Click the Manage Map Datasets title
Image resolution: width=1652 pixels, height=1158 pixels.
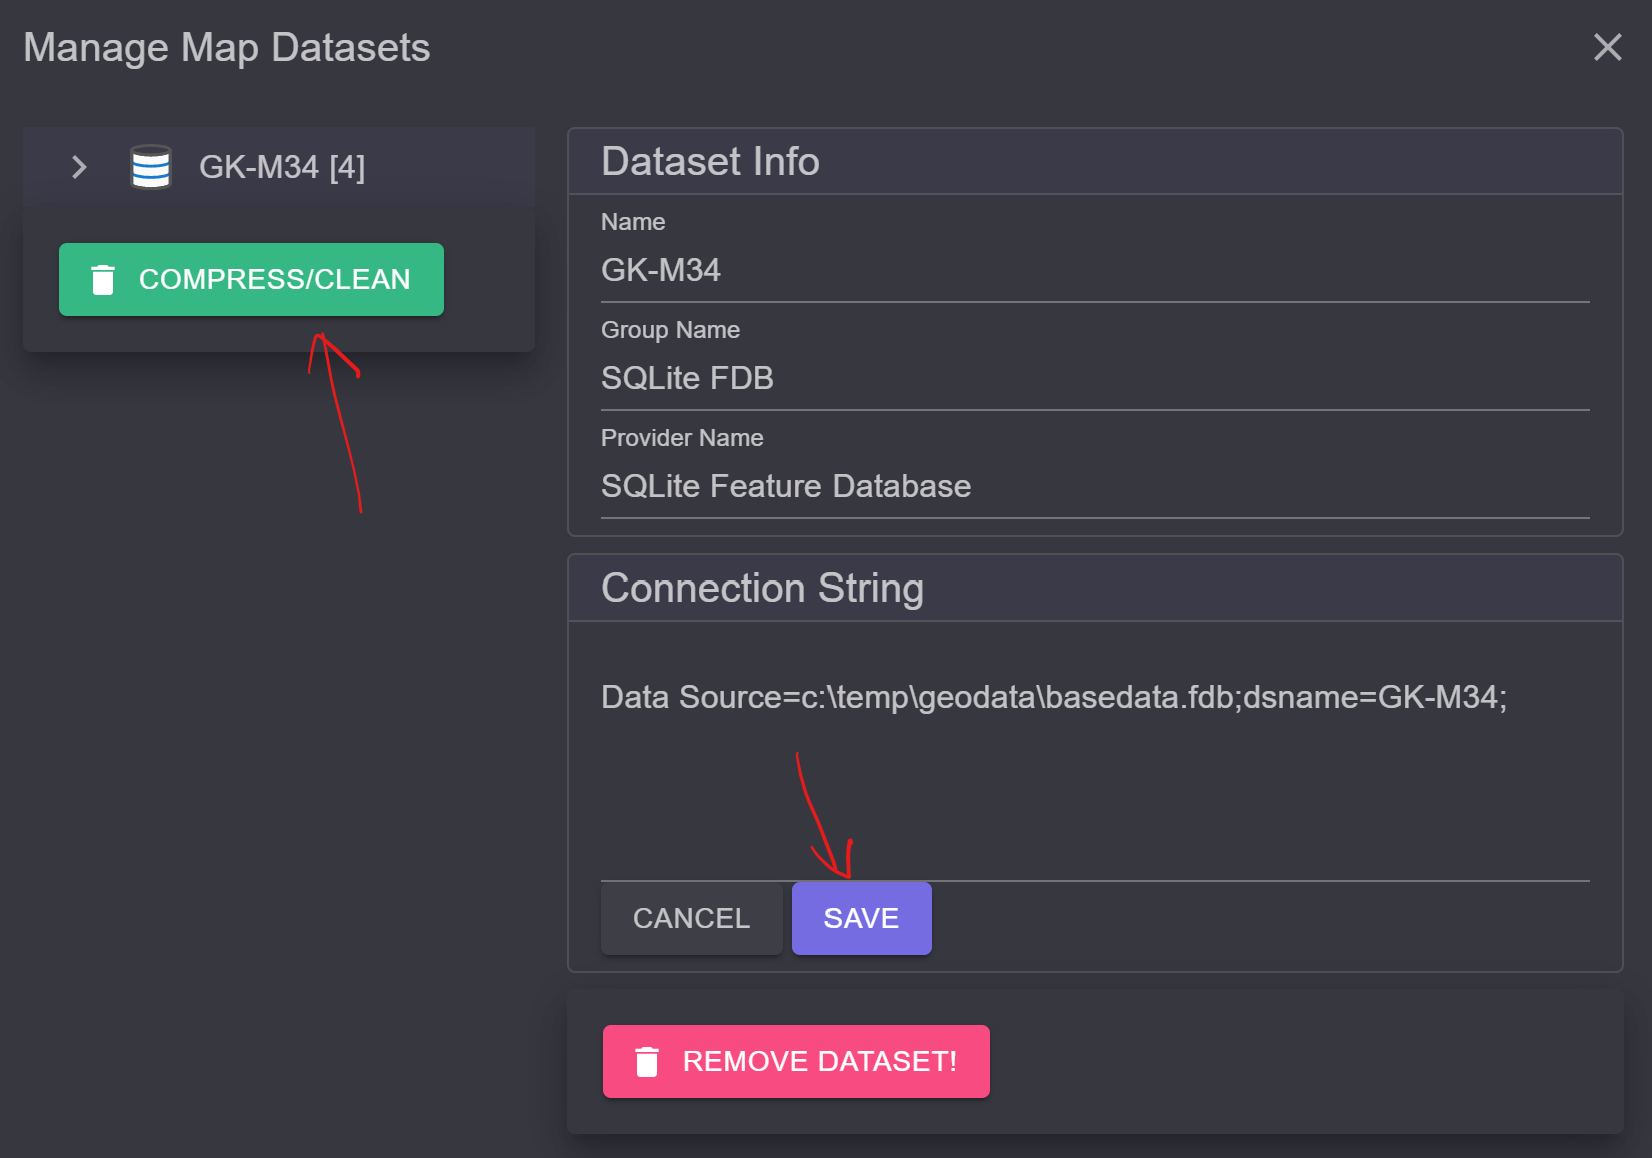tap(227, 48)
